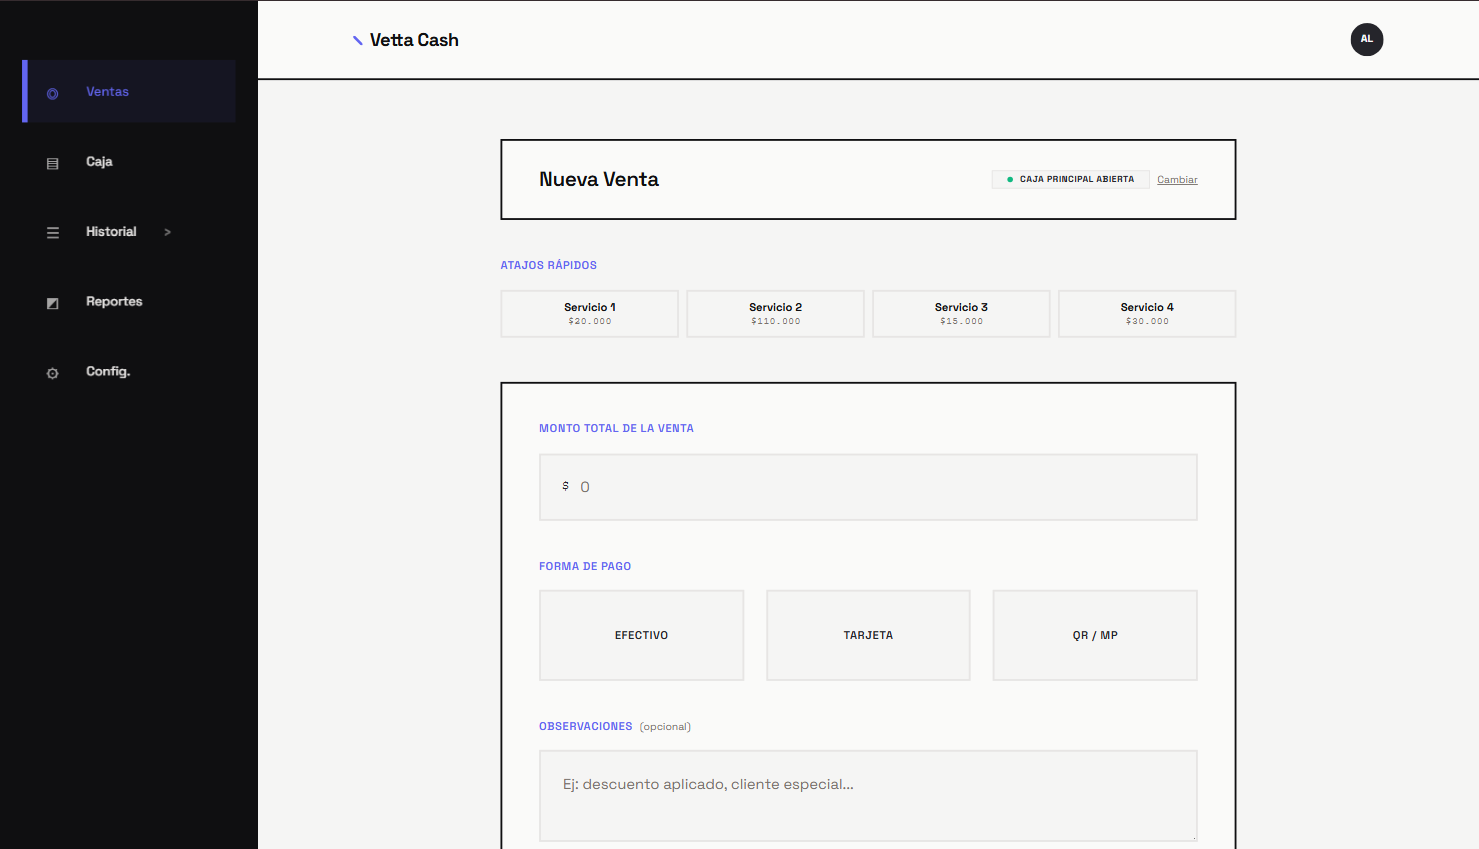The width and height of the screenshot is (1479, 849).
Task: Click the Reportes chart icon
Action: [53, 303]
